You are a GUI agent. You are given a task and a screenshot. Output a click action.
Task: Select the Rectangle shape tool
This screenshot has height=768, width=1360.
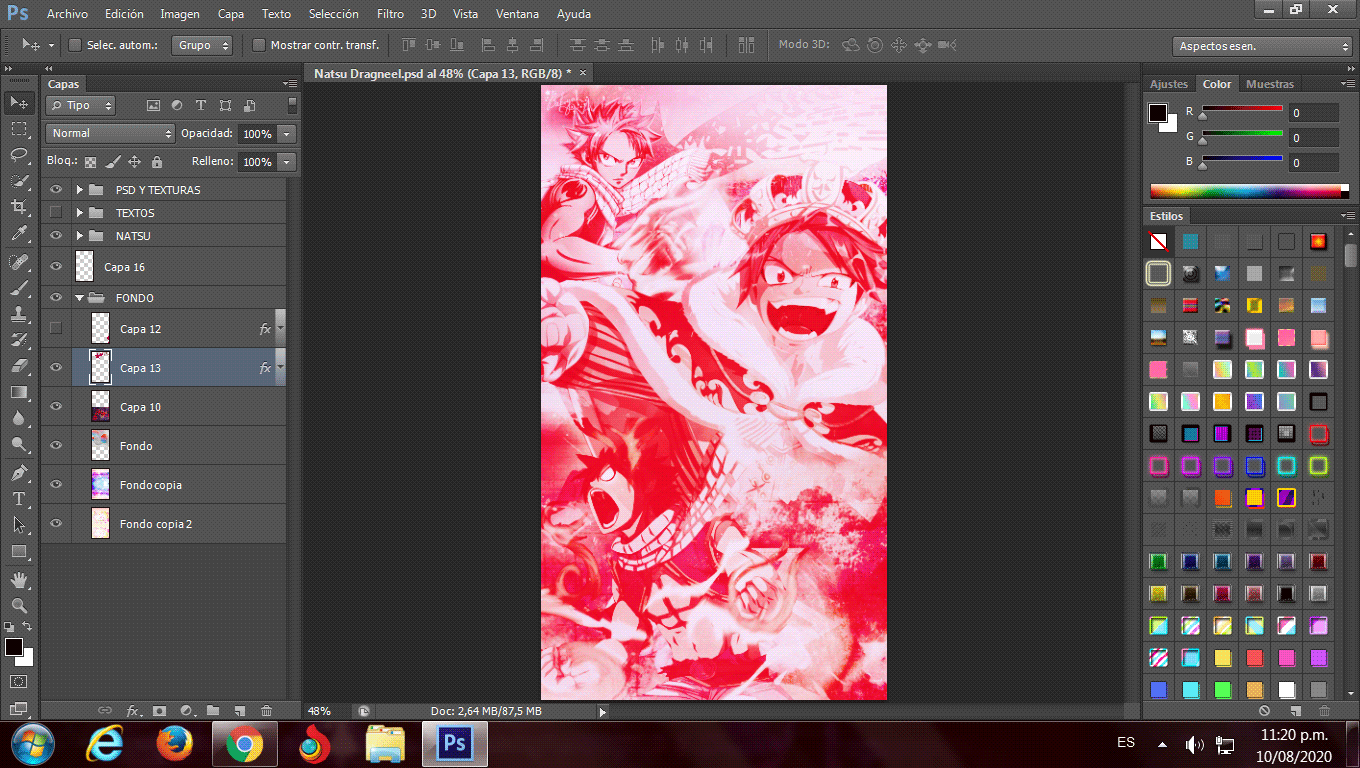click(x=18, y=551)
